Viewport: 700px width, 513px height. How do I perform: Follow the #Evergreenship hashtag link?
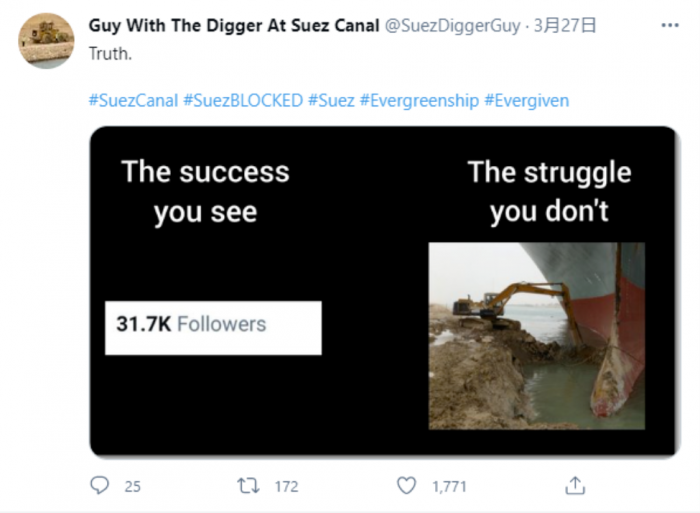(x=419, y=101)
